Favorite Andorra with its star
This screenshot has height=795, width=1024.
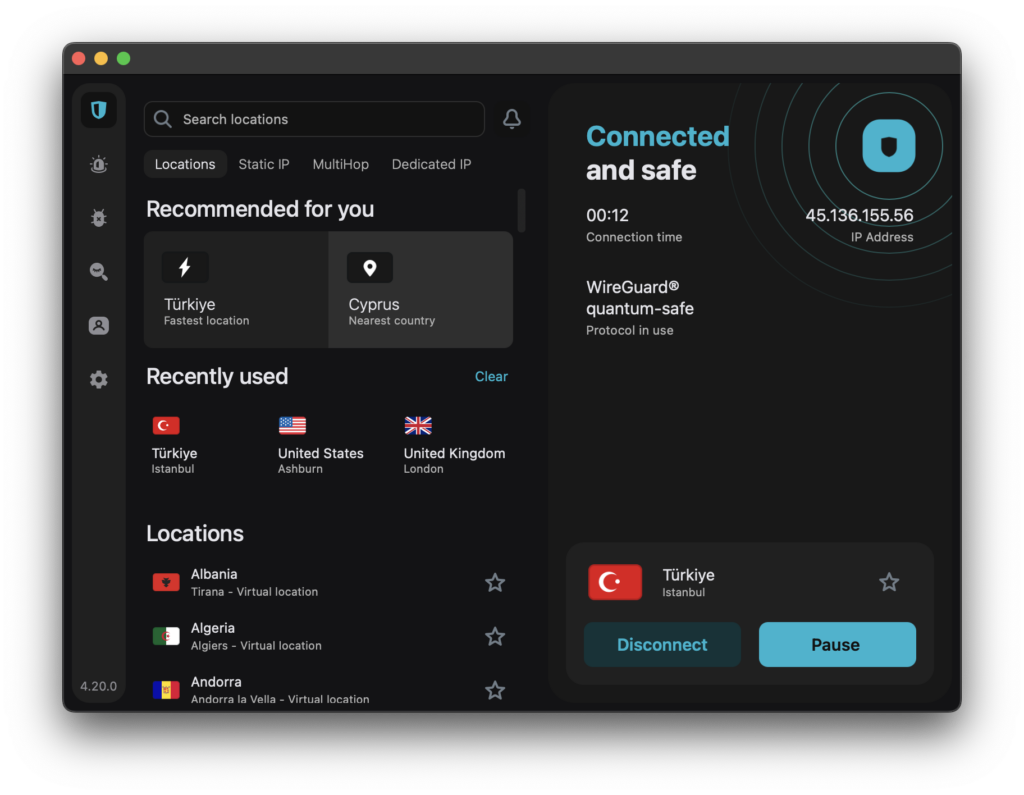(495, 690)
